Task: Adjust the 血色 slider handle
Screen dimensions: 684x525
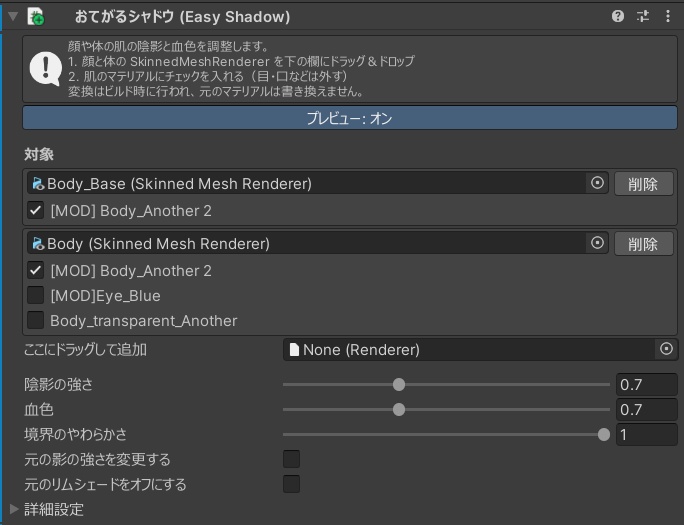Action: click(x=399, y=409)
